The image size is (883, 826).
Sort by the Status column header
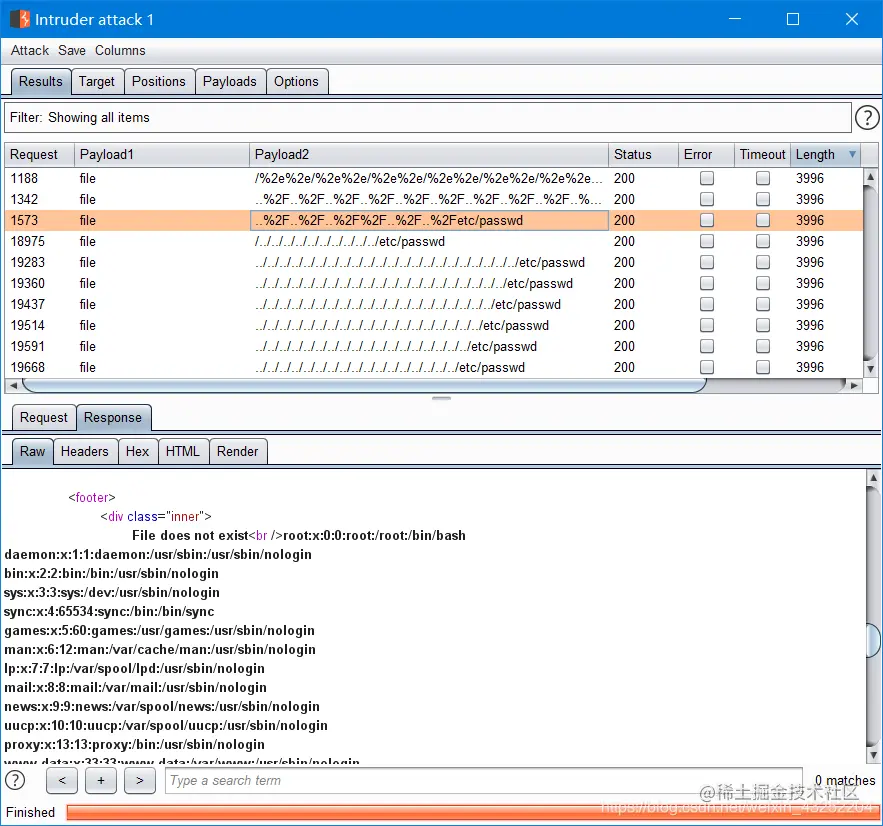tap(643, 154)
